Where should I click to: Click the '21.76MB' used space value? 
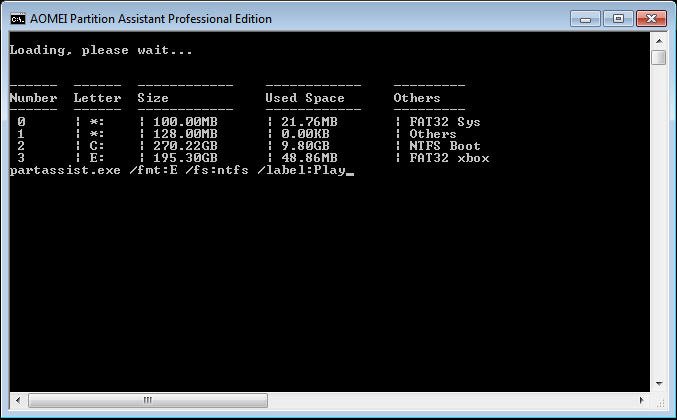point(309,122)
